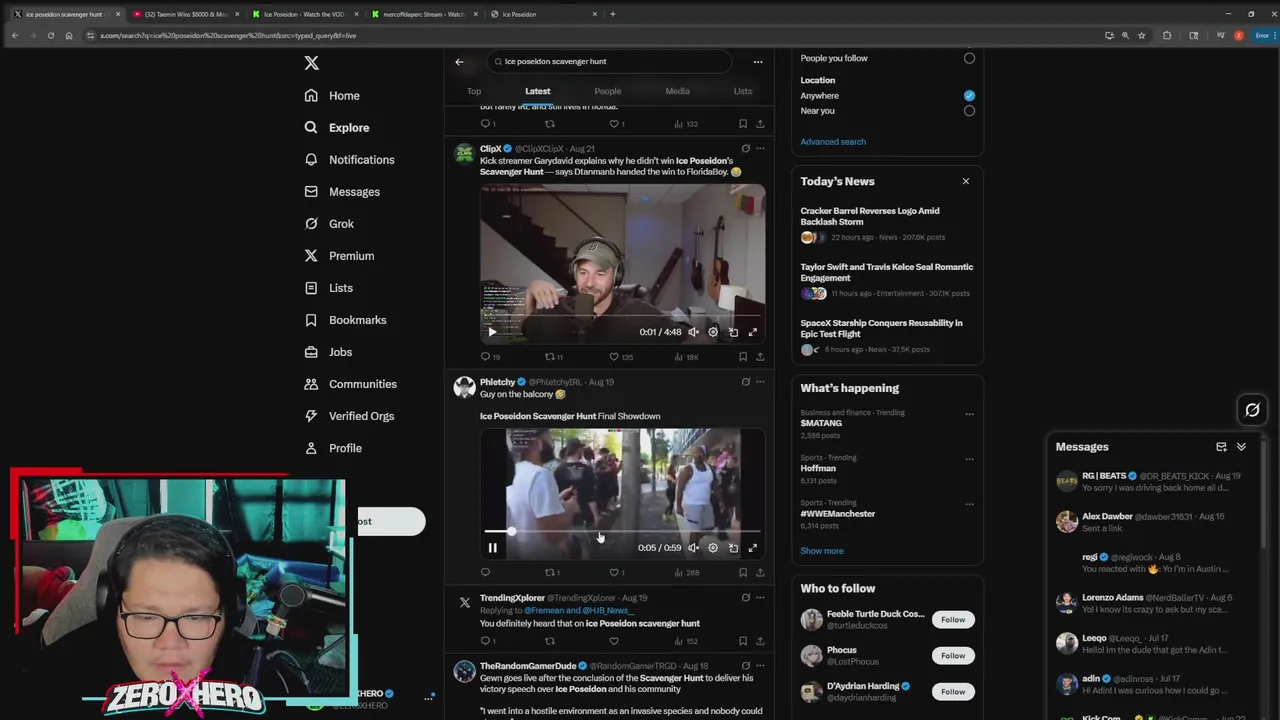
Task: Bookmark the Phletchy post
Action: click(x=743, y=572)
